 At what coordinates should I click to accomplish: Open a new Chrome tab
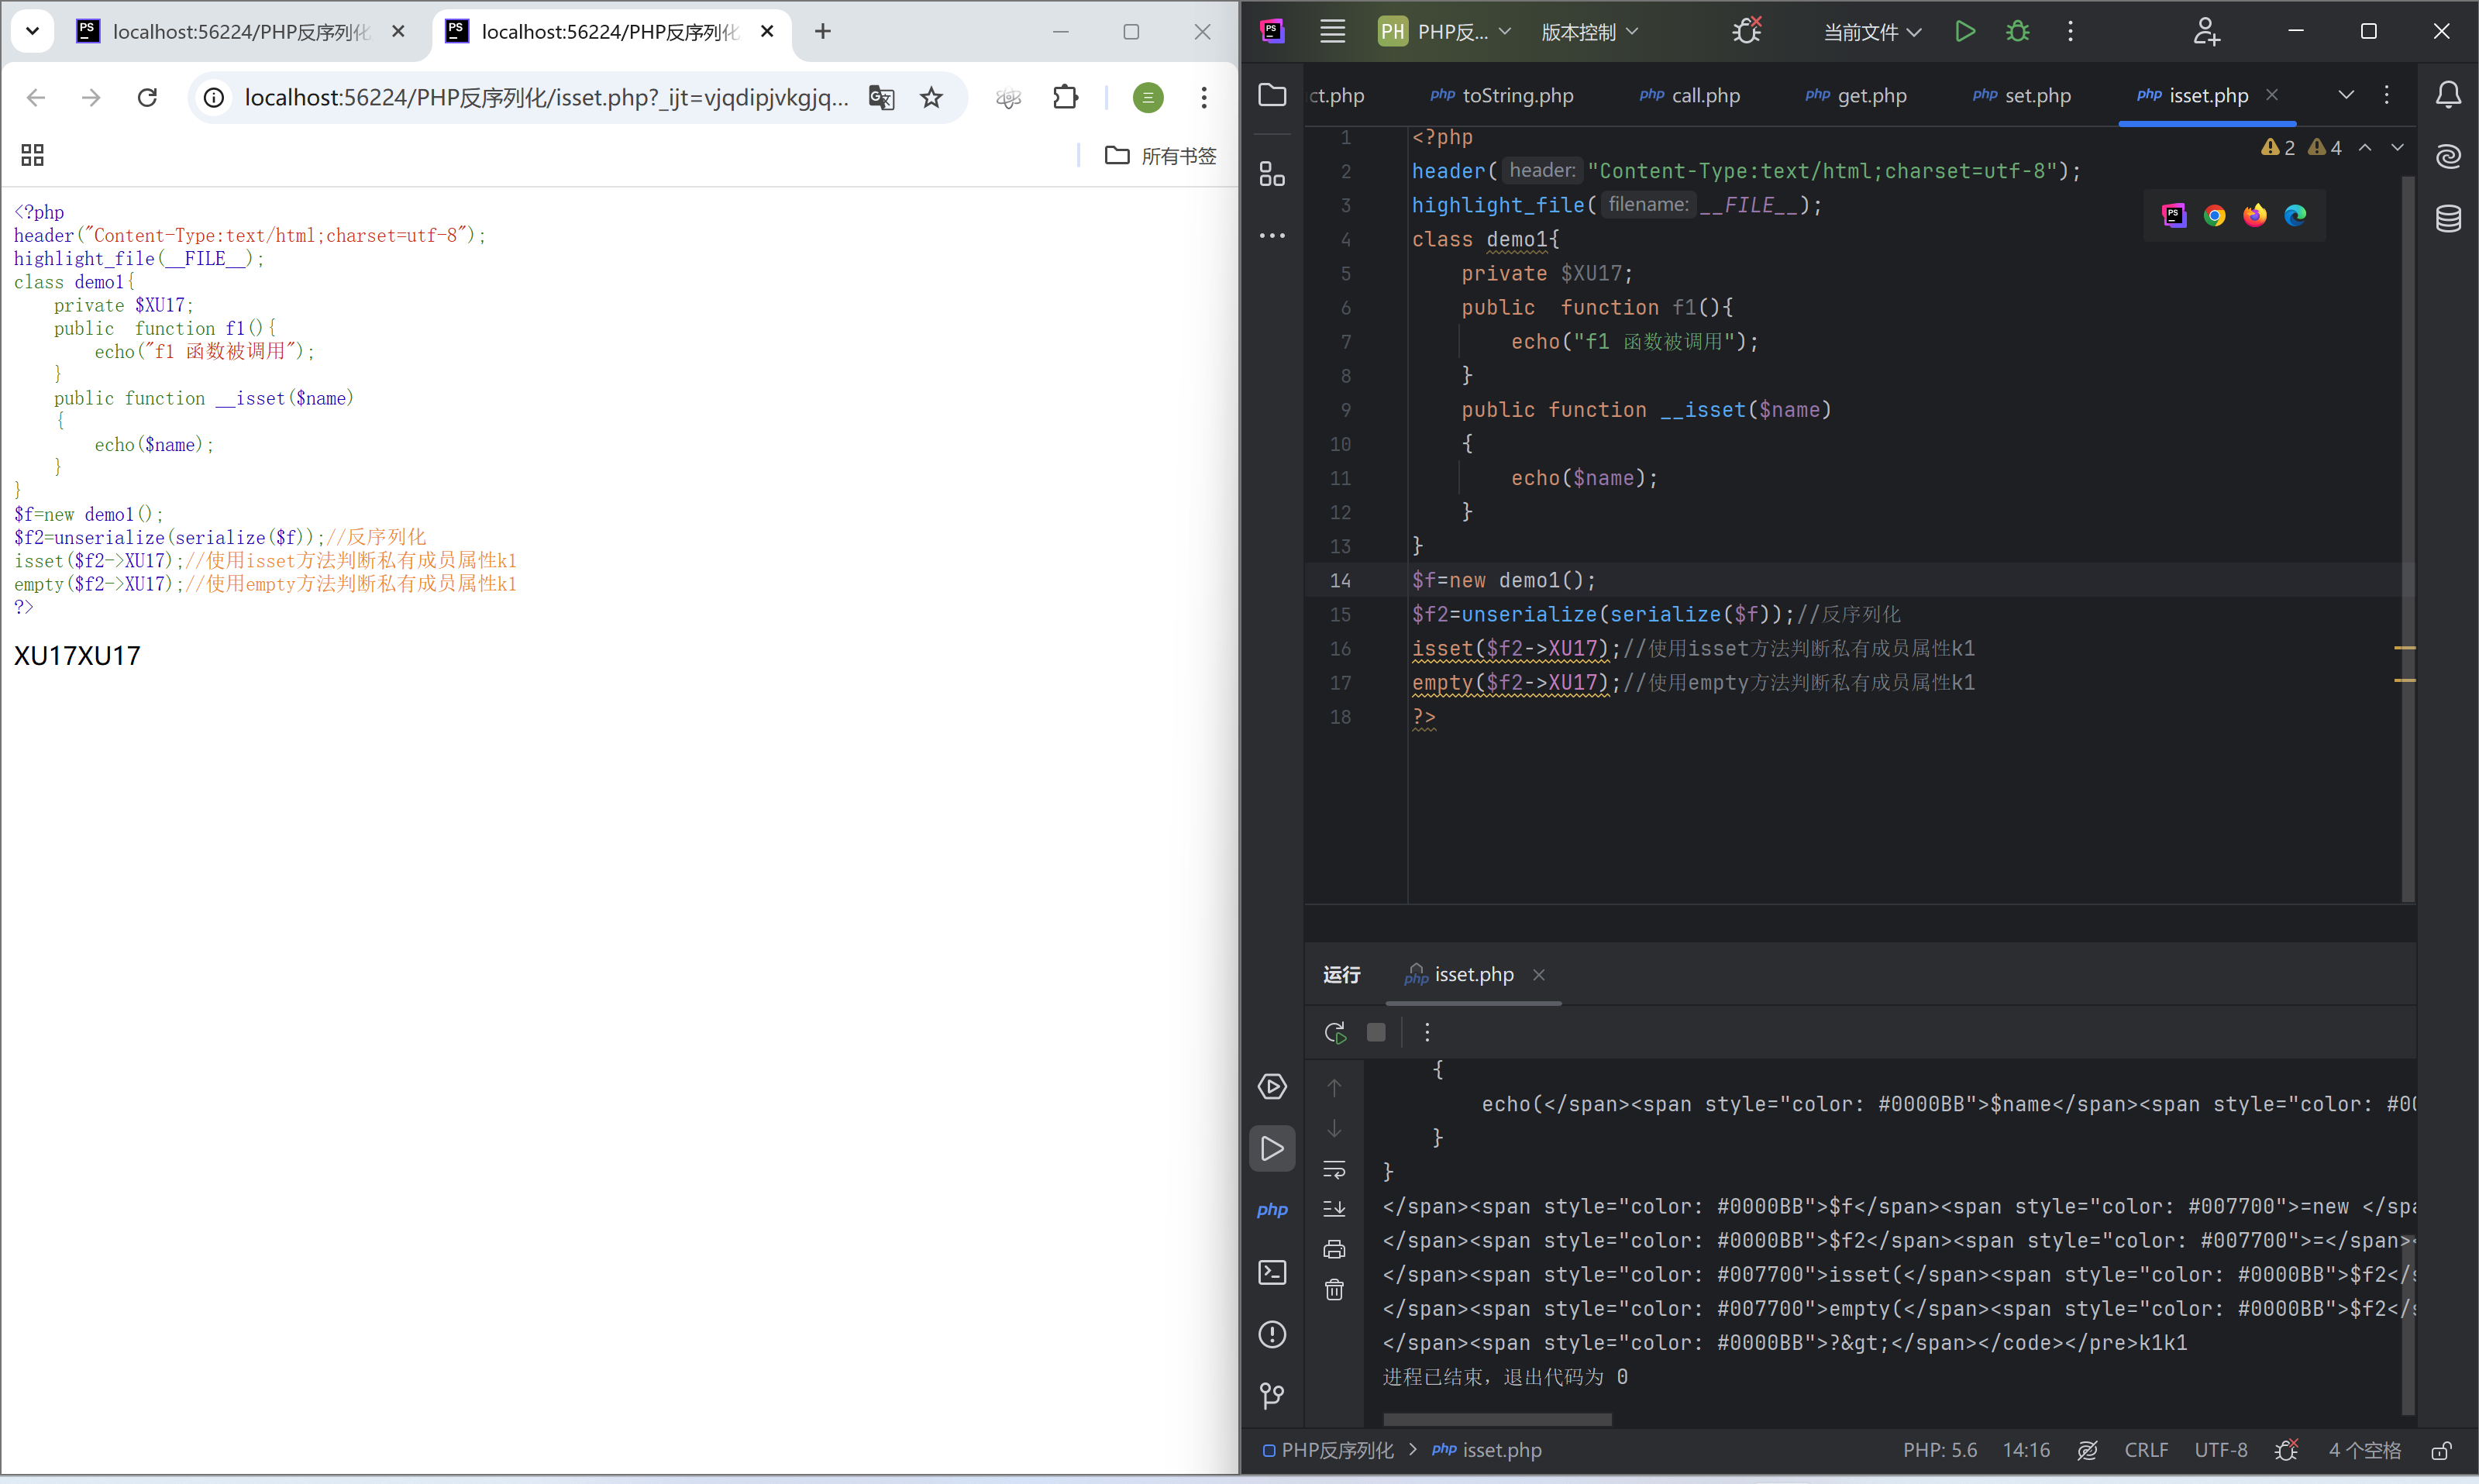click(822, 31)
